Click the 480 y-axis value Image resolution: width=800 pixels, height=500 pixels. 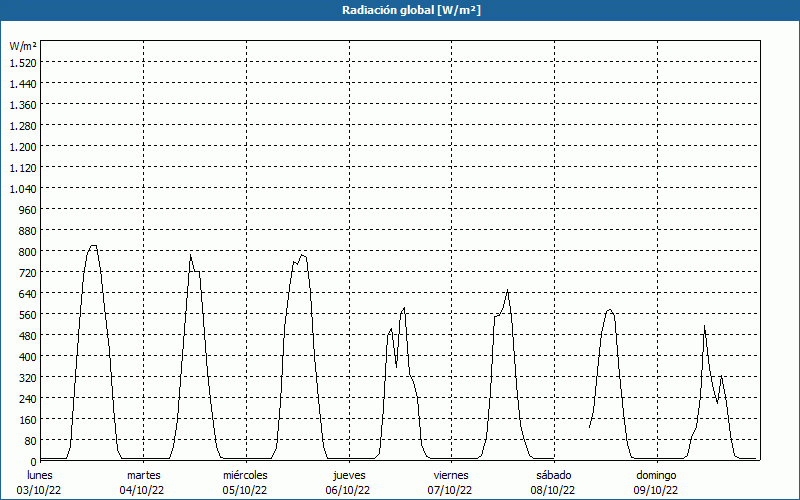pyautogui.click(x=27, y=335)
